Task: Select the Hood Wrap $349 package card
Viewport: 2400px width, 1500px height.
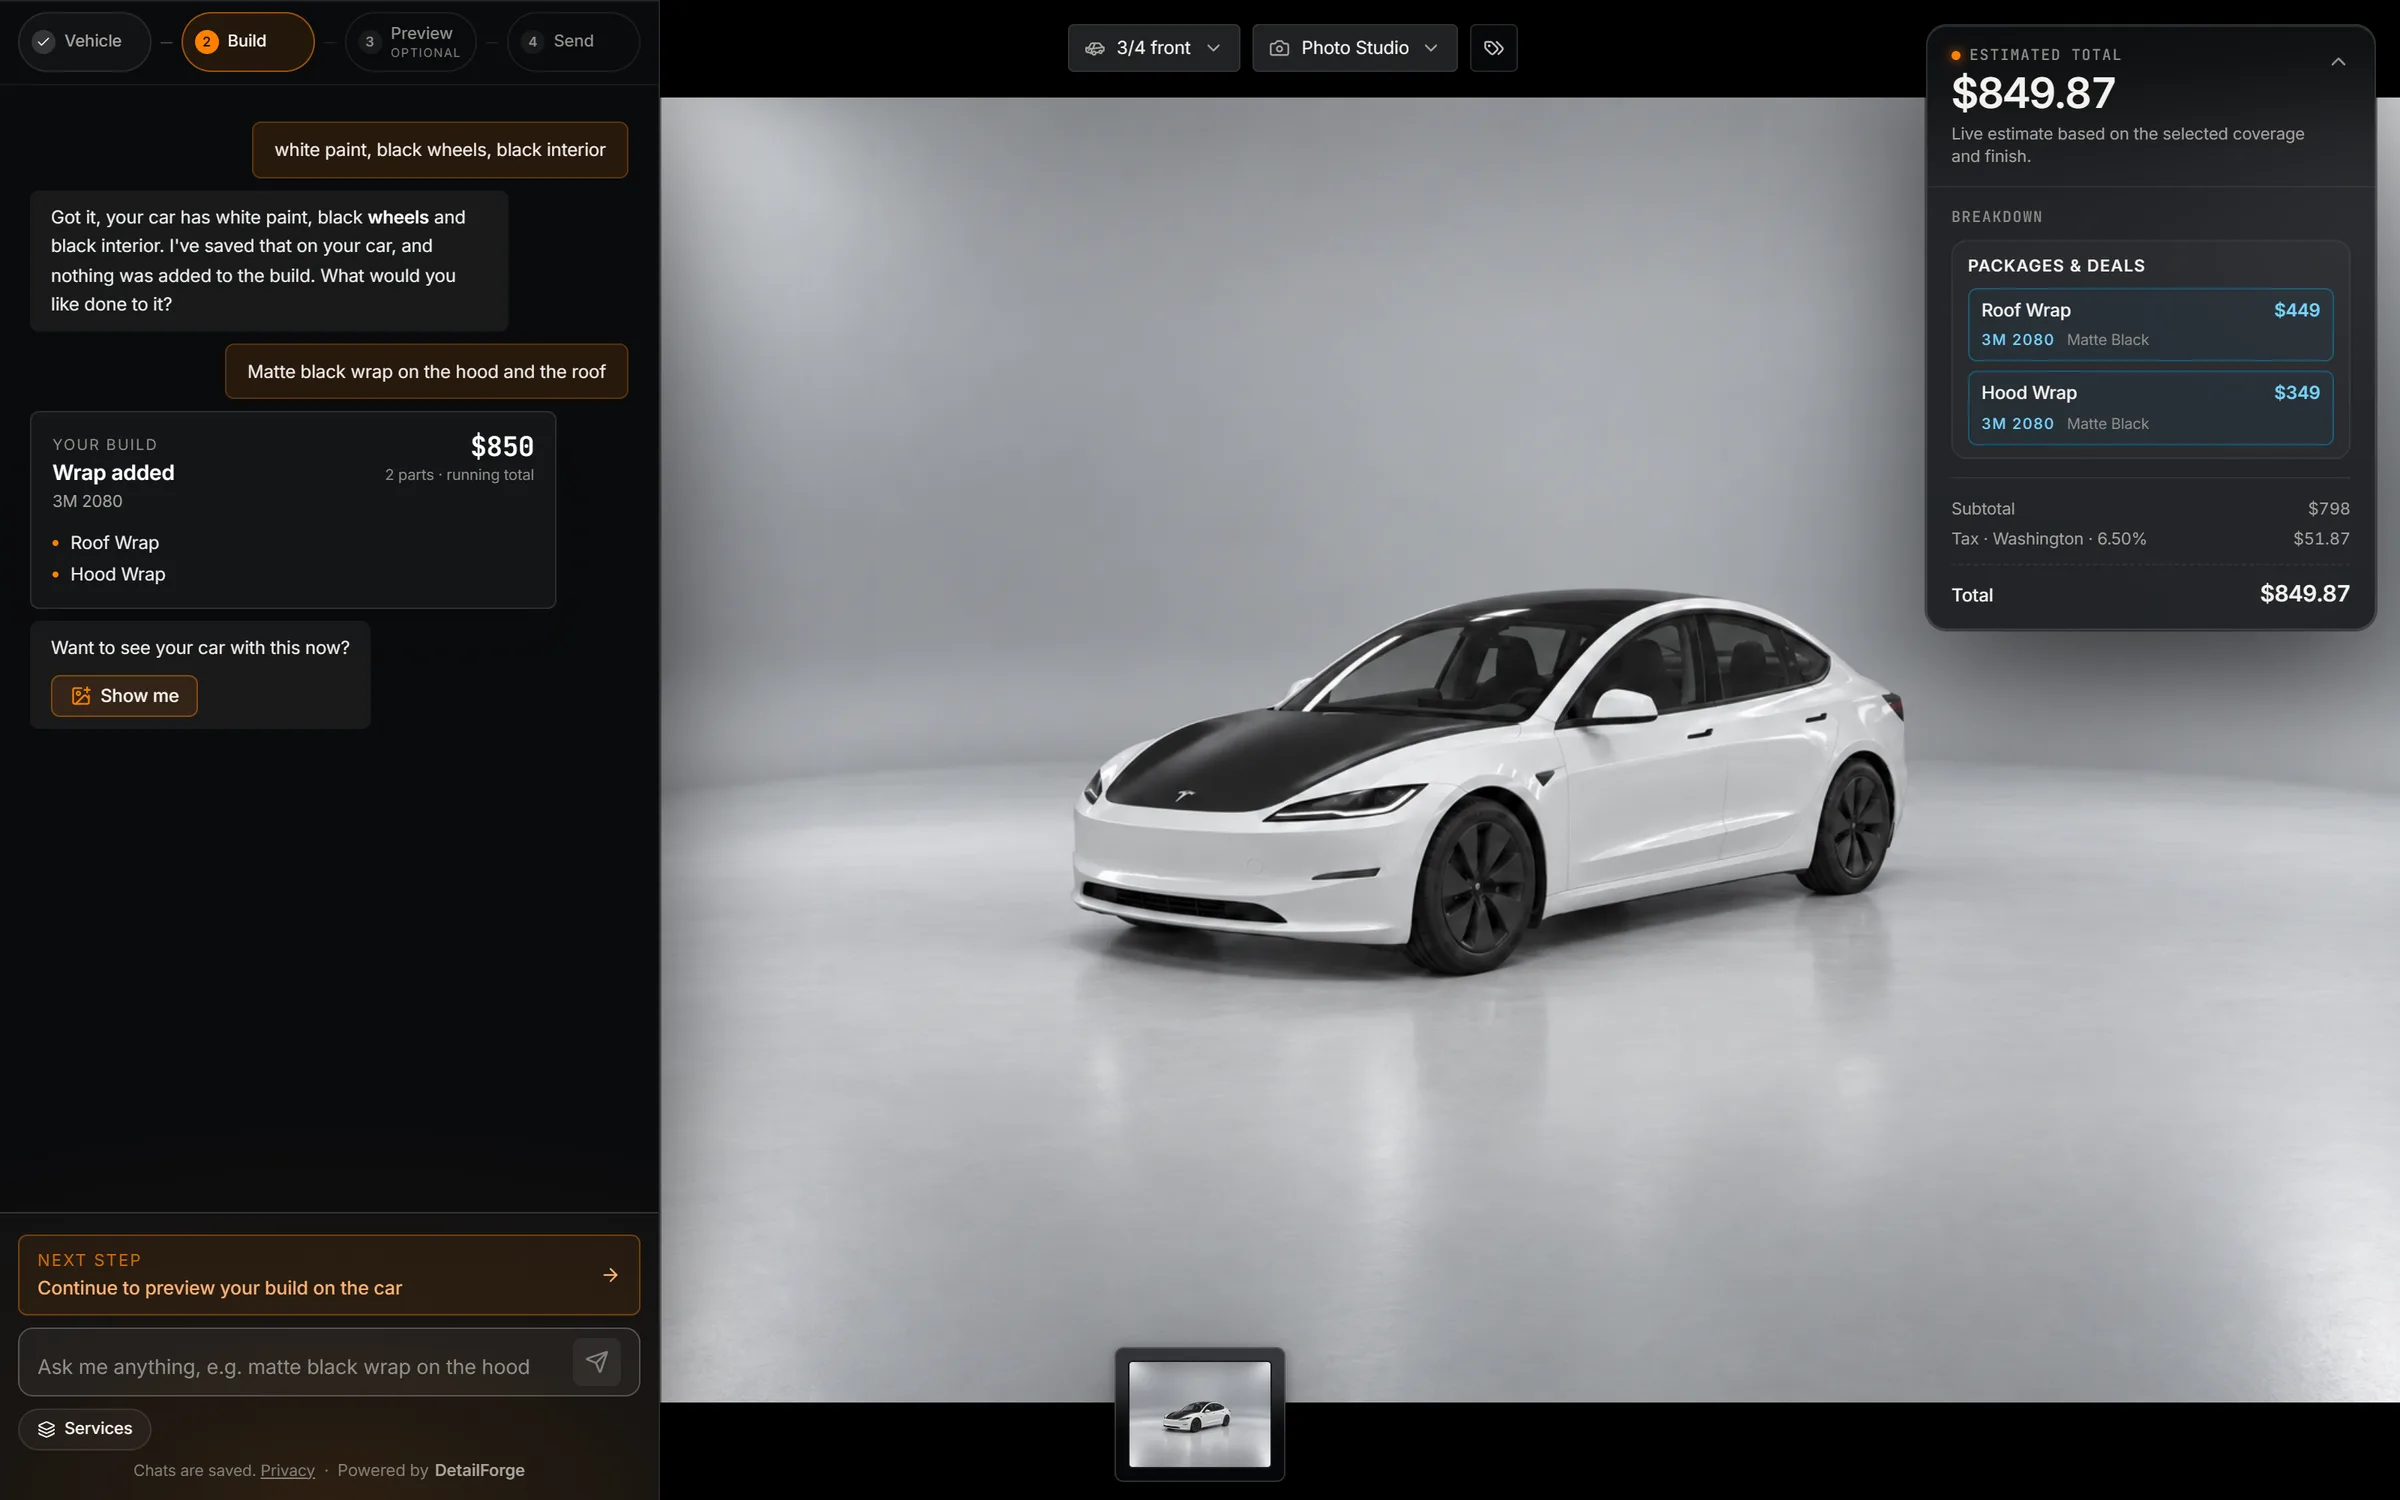Action: pos(2150,408)
